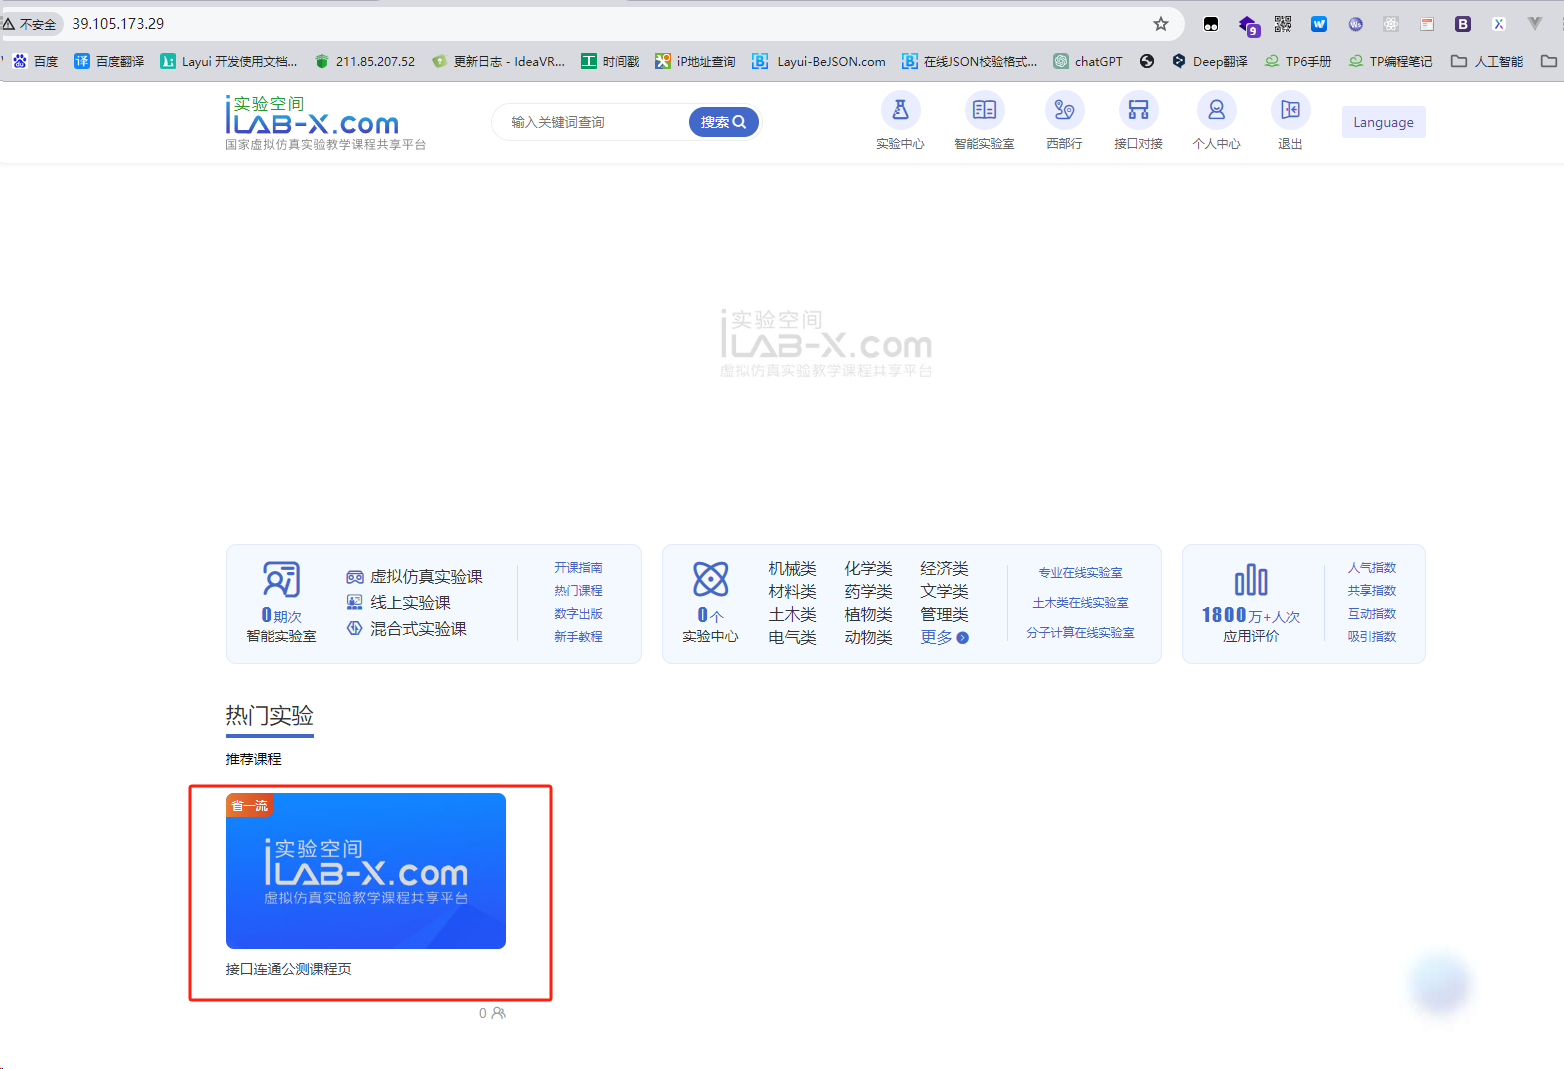Open the 时间戳 bookmark

[610, 61]
